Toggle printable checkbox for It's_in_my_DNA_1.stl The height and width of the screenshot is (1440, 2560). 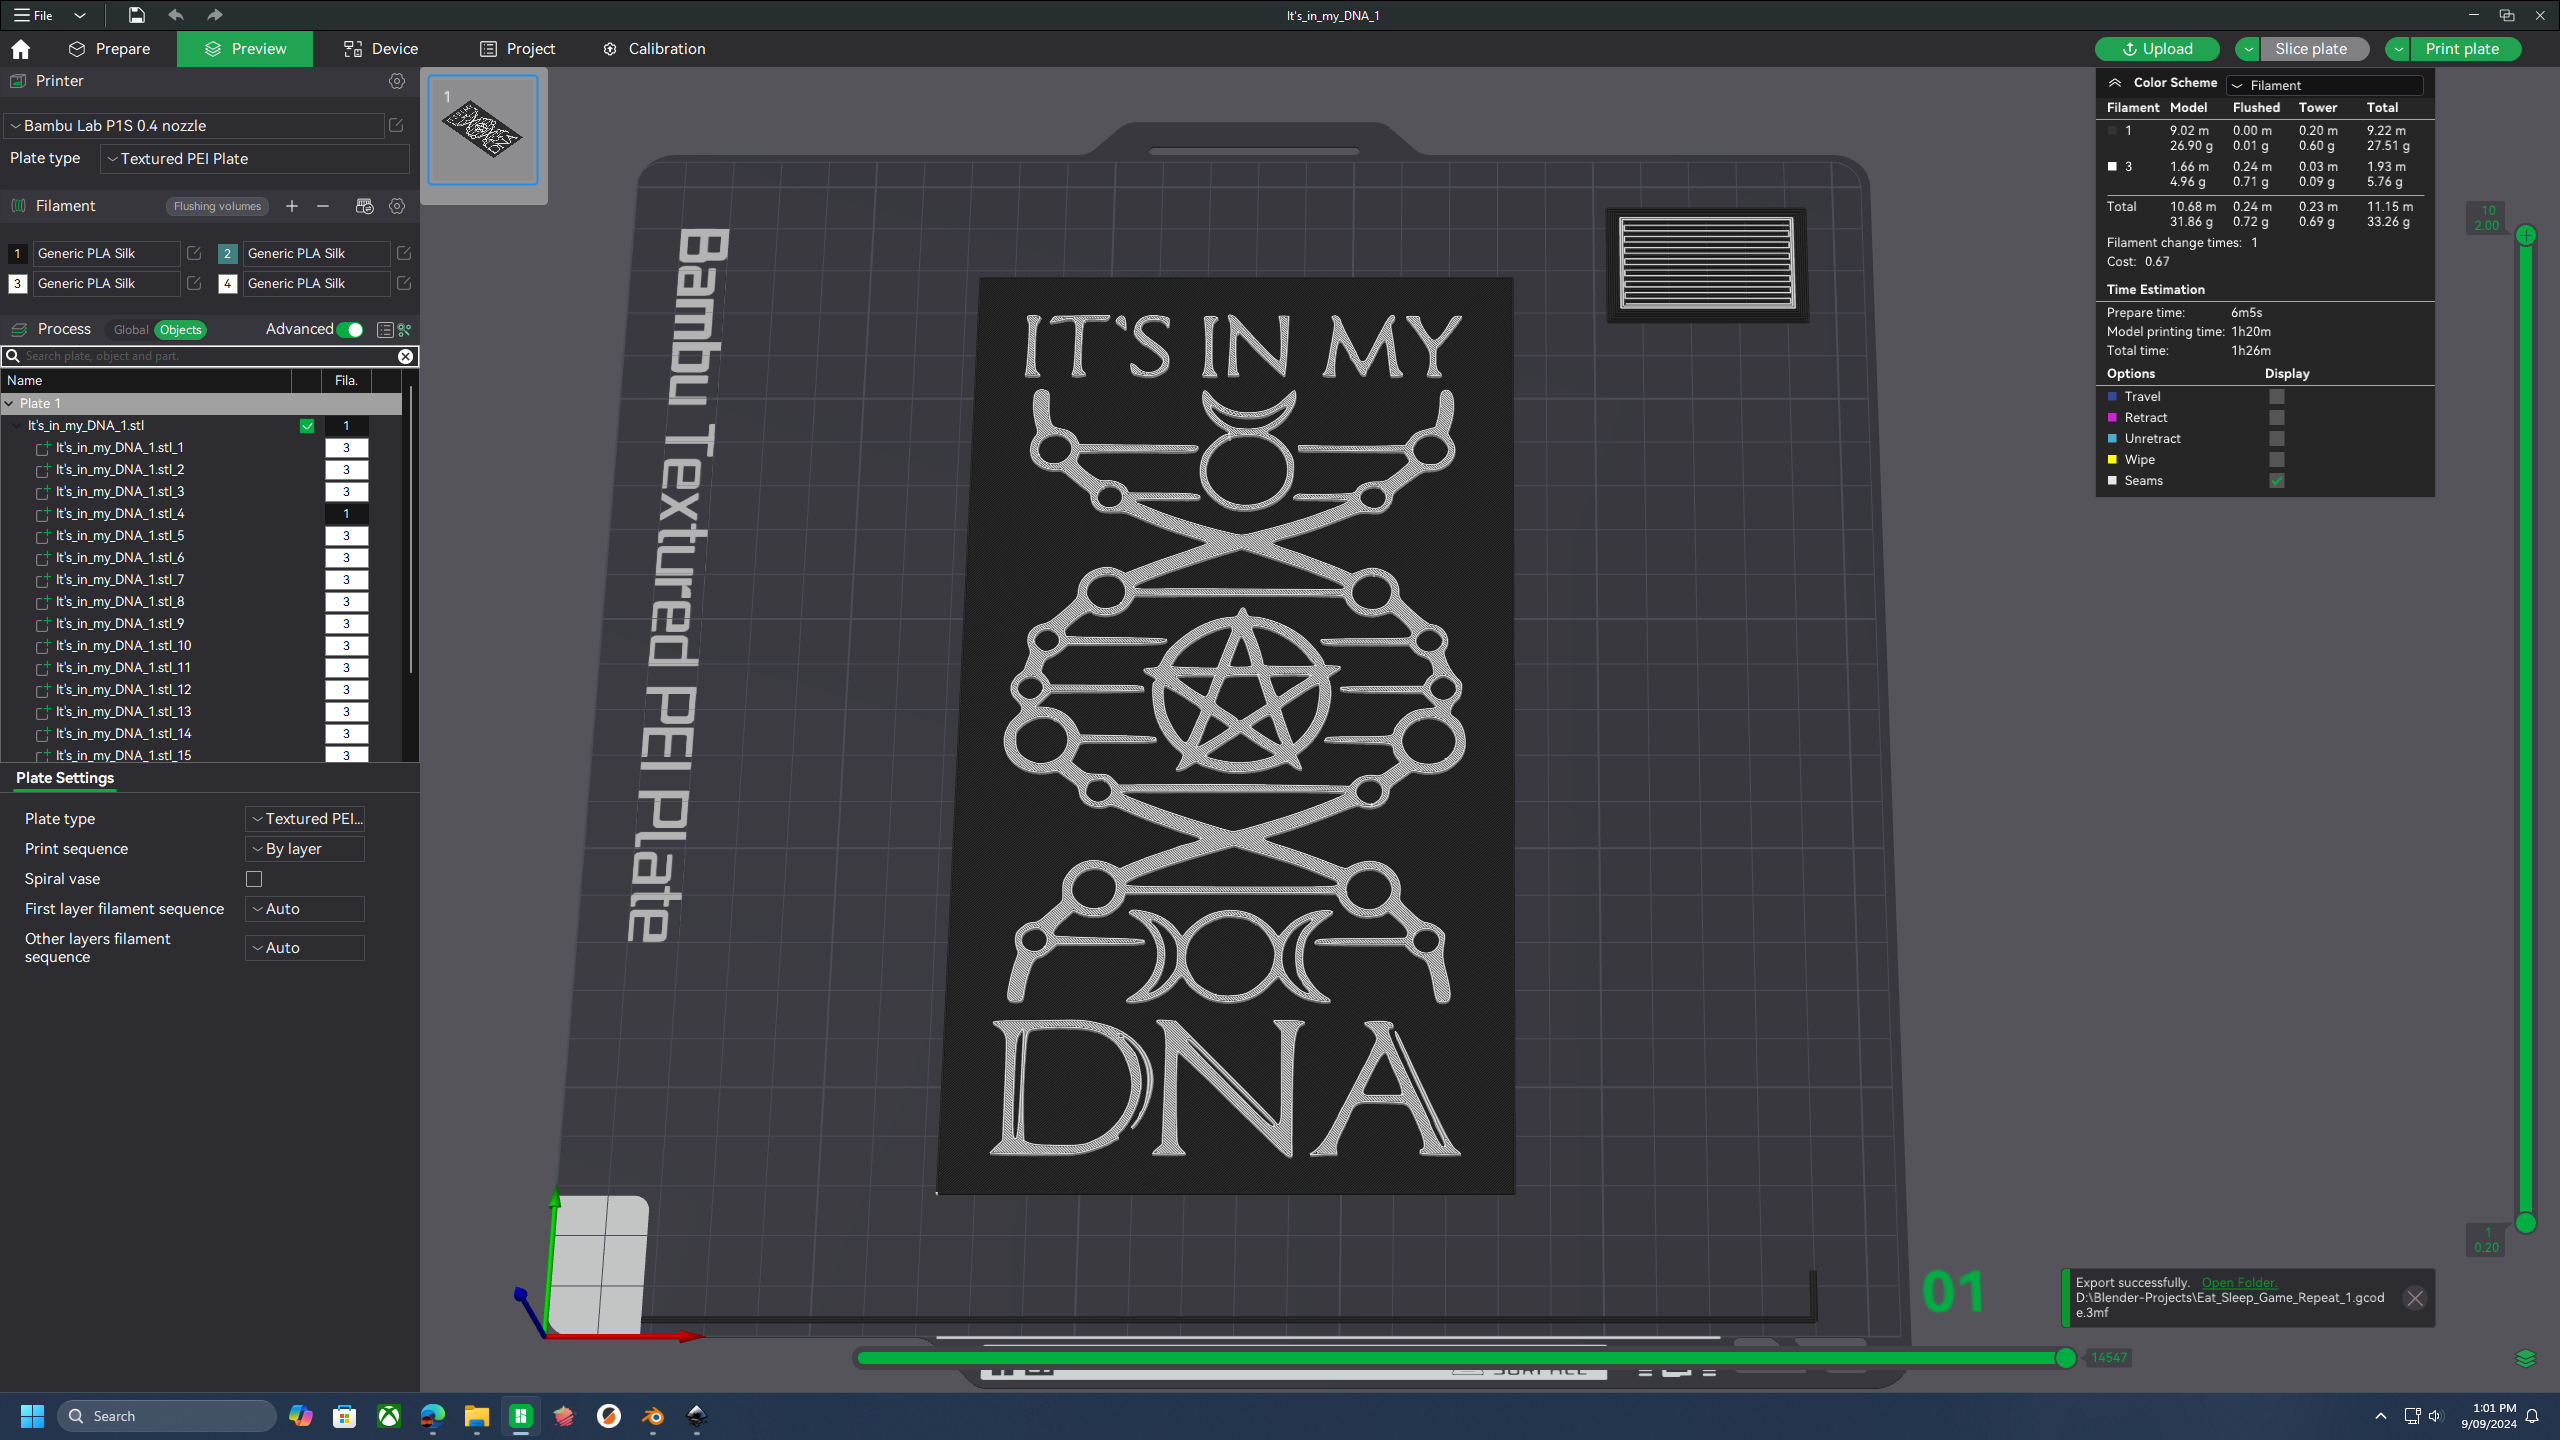pos(307,426)
